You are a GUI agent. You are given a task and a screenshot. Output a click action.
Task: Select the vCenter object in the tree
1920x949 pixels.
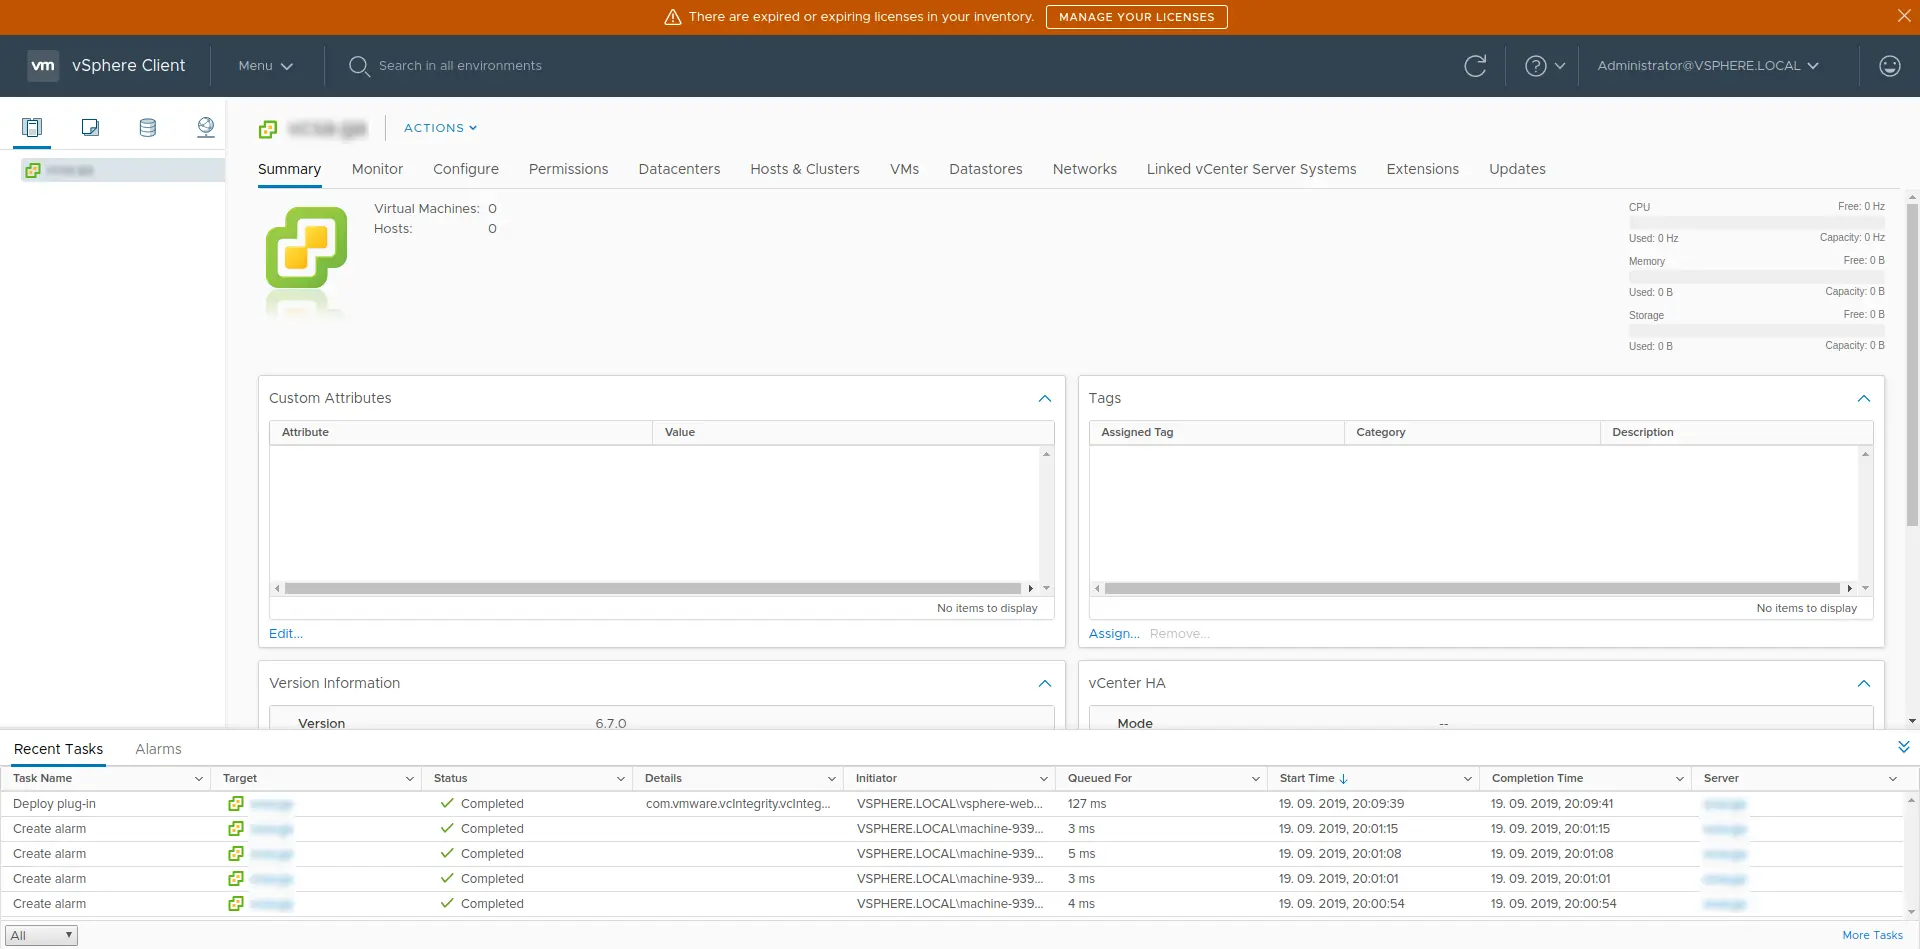pyautogui.click(x=124, y=170)
